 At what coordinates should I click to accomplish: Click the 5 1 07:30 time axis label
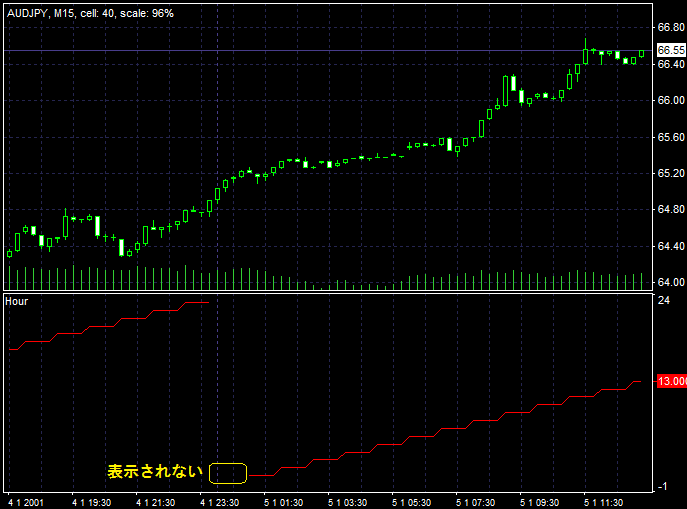475,502
